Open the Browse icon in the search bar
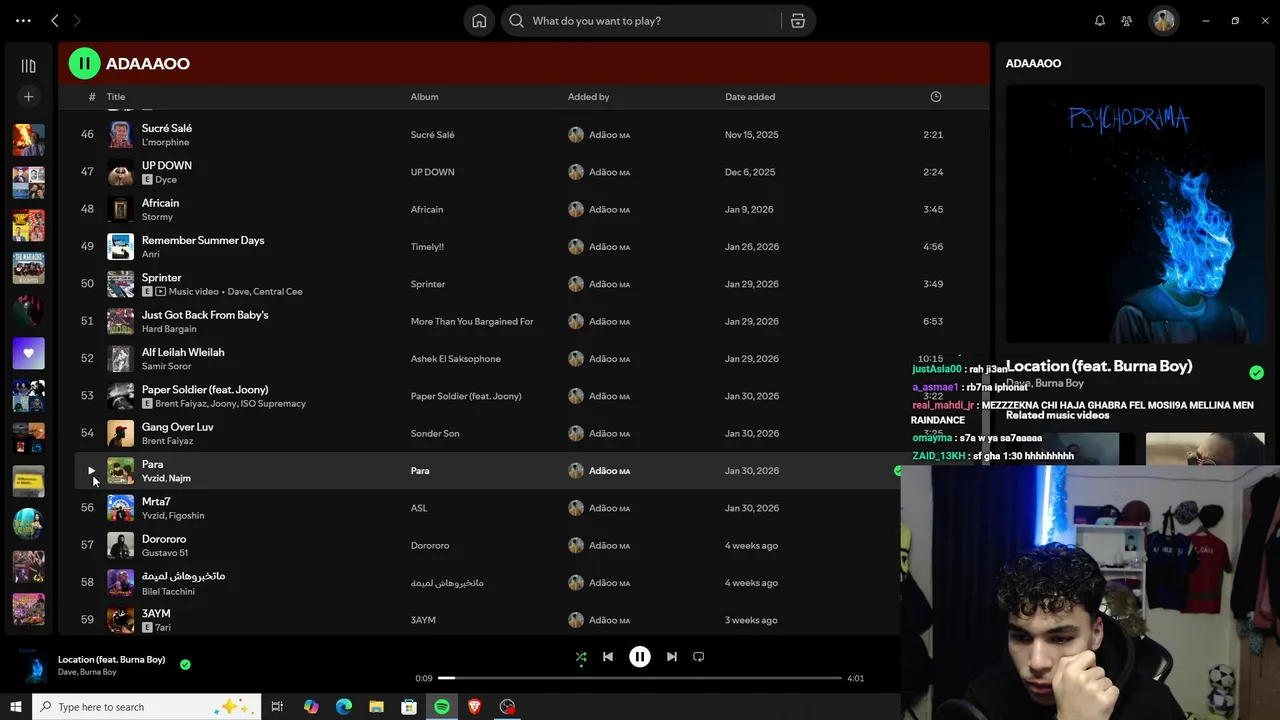The width and height of the screenshot is (1280, 720). tap(798, 21)
